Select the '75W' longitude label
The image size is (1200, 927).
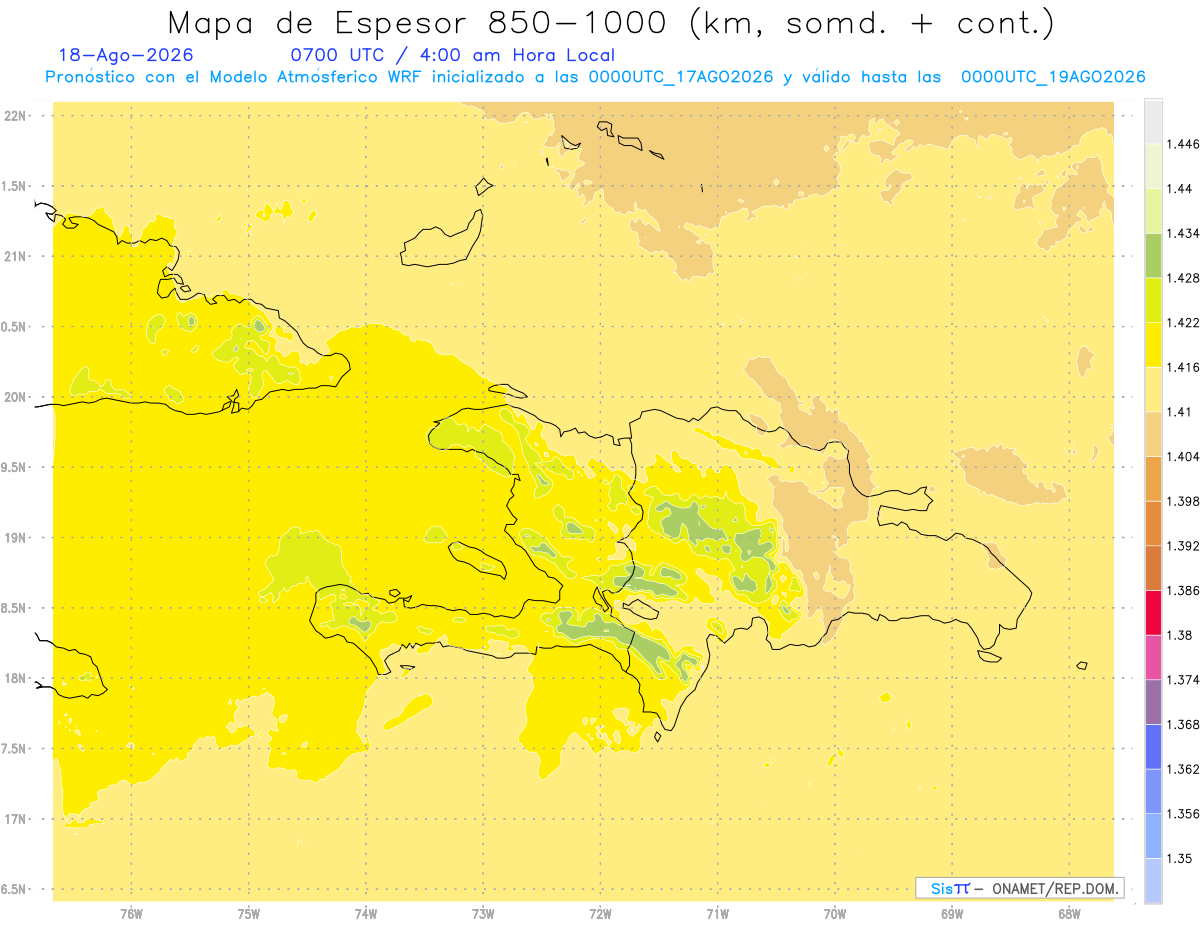(249, 914)
